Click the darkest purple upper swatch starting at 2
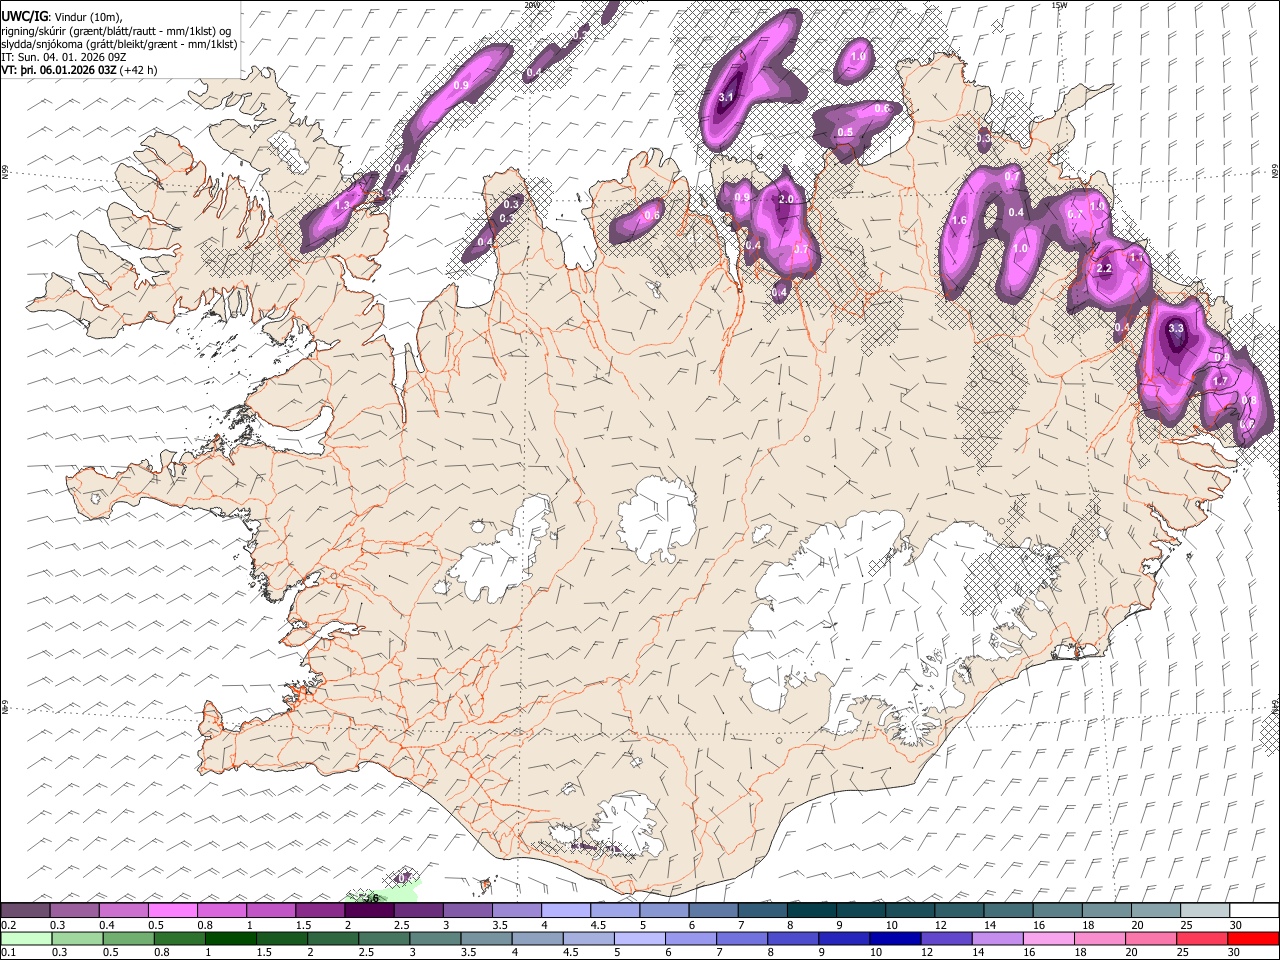Viewport: 1280px width, 960px height. point(369,910)
